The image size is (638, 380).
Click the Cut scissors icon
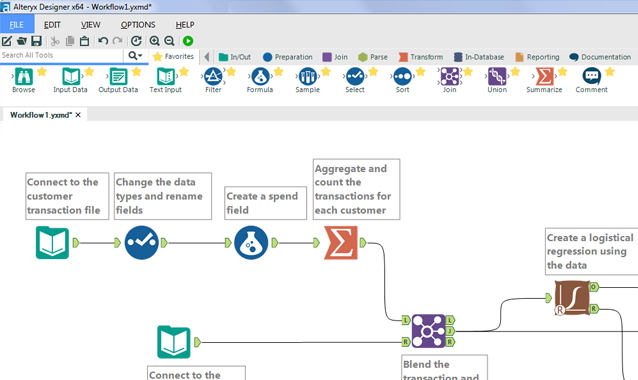55,41
